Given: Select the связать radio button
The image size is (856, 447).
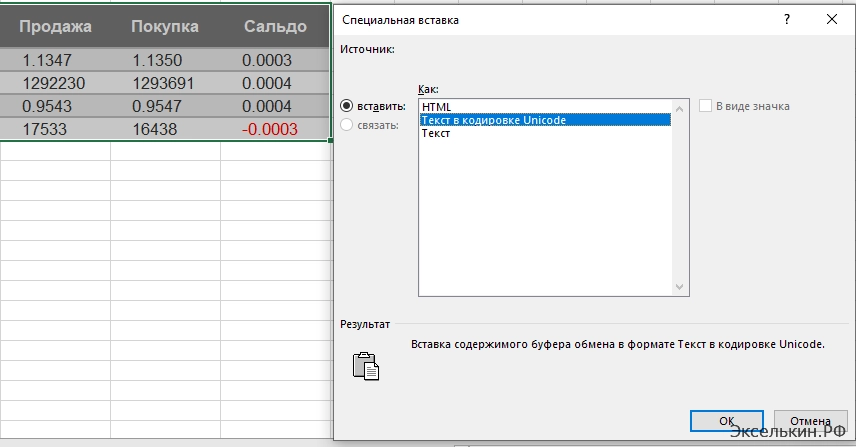Looking at the screenshot, I should tap(347, 125).
